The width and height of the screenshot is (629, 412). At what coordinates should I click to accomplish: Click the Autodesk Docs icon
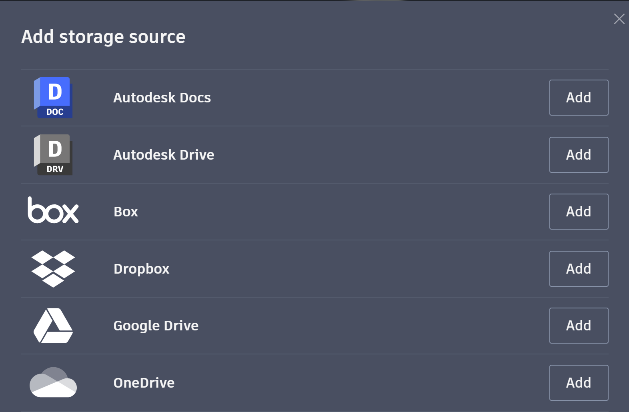pyautogui.click(x=53, y=97)
